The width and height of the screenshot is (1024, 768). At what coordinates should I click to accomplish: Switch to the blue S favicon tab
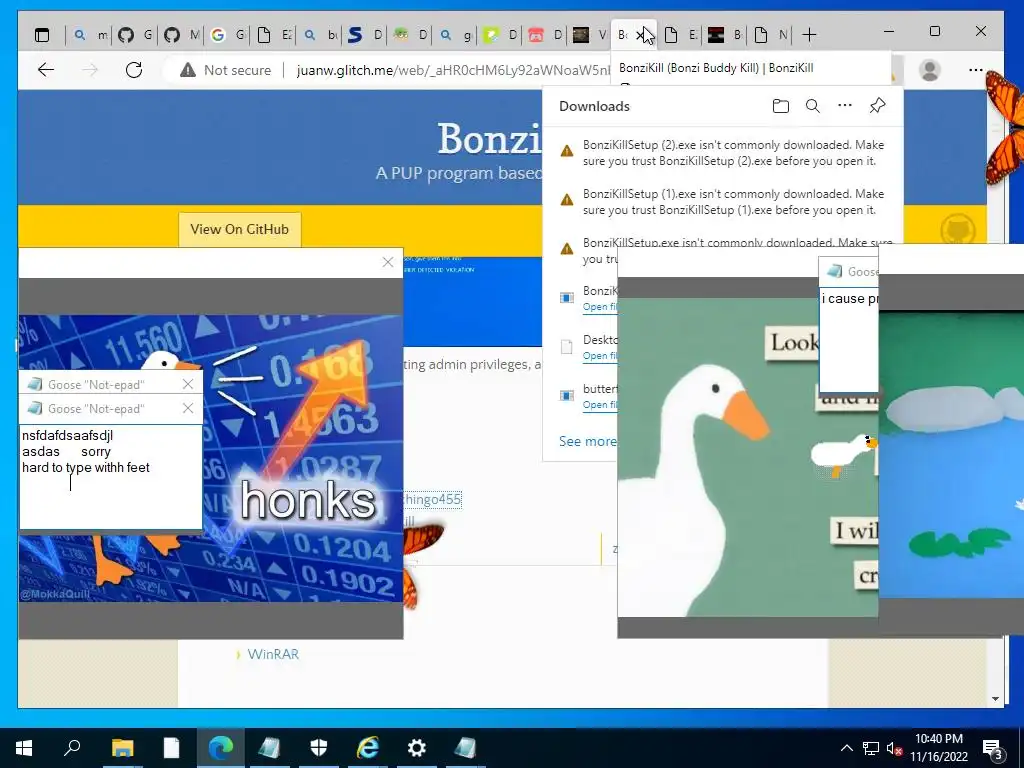point(365,35)
